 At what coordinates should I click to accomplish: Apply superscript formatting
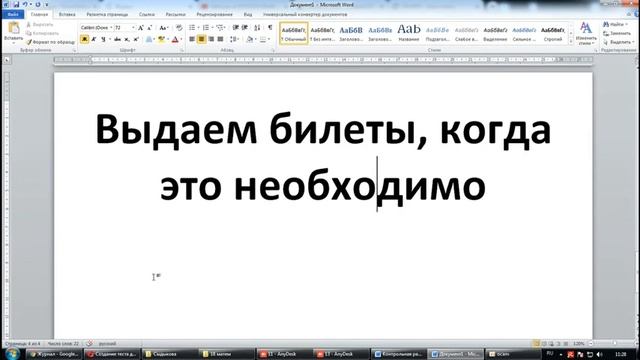click(x=136, y=39)
